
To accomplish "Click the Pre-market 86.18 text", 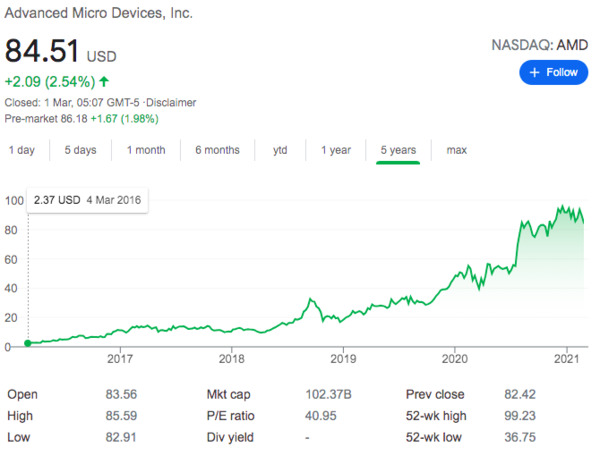I will click(x=46, y=119).
